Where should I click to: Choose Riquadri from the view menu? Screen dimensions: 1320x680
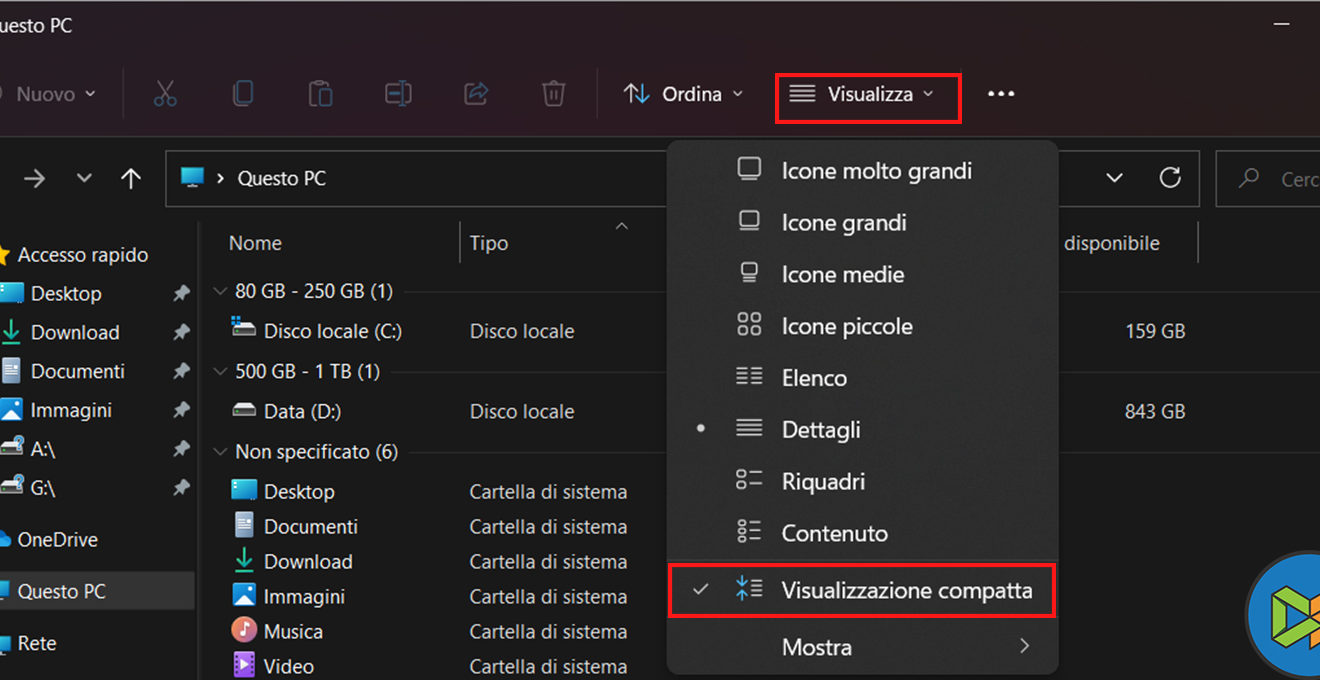click(823, 482)
